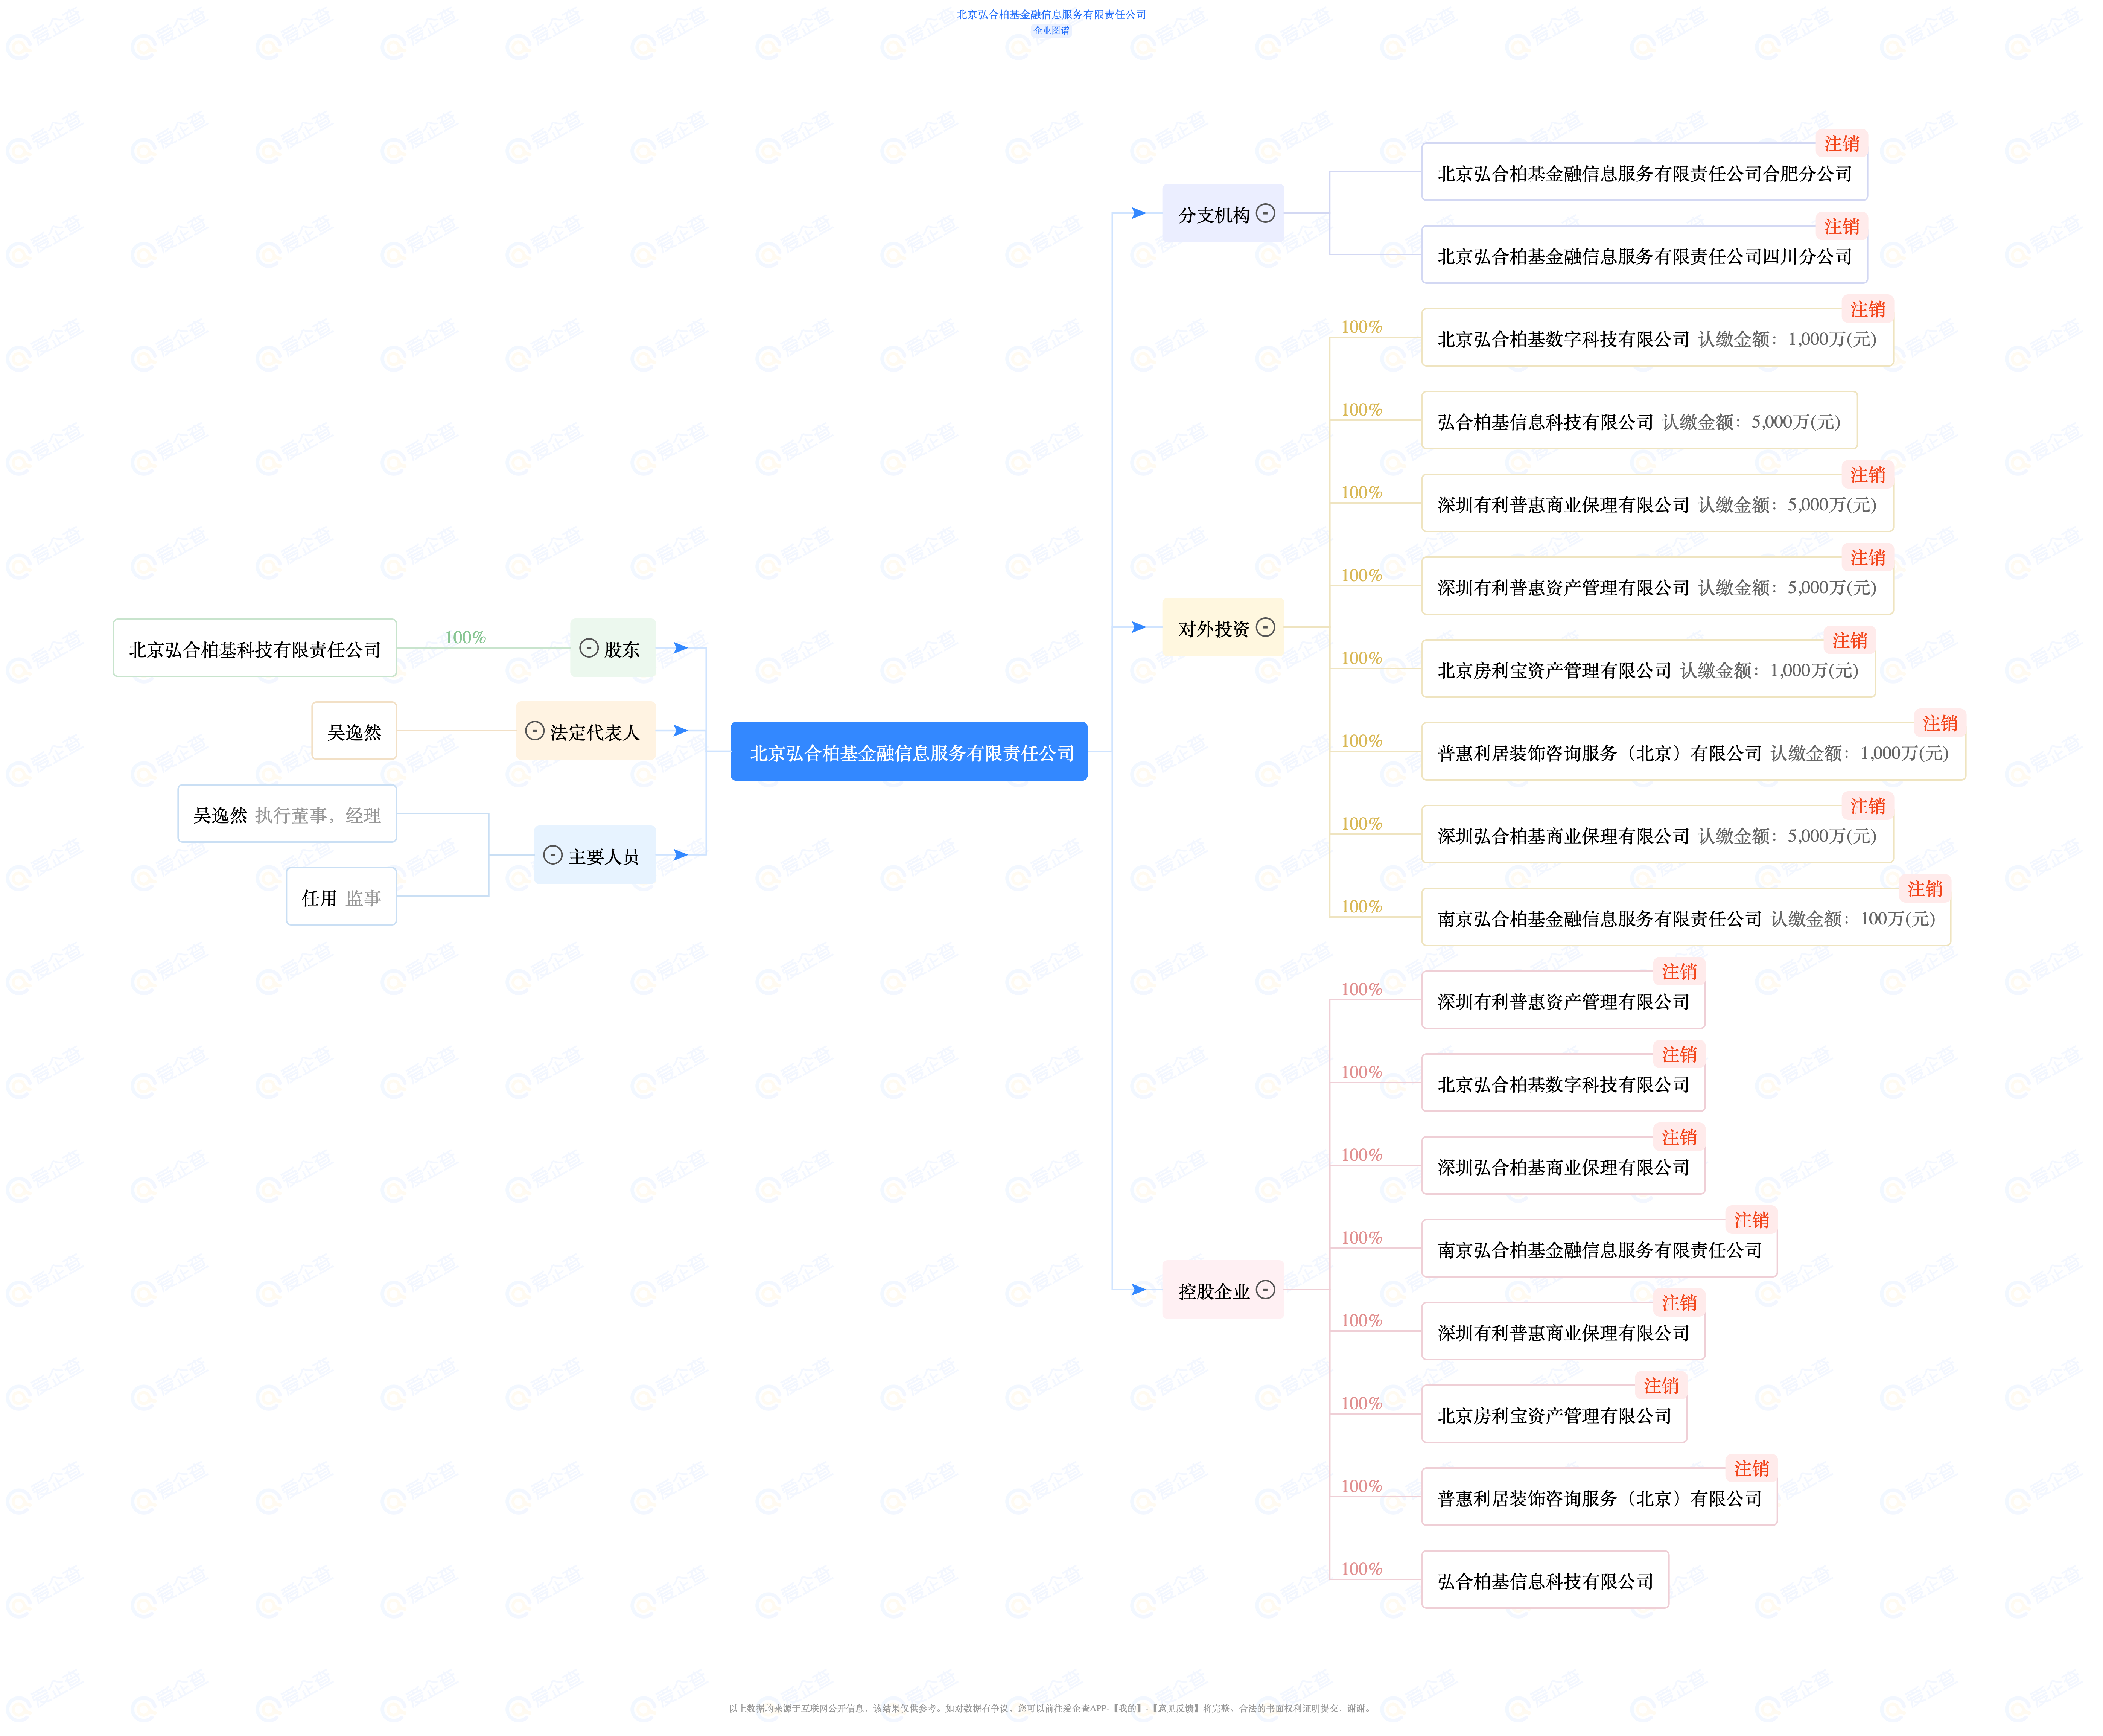Collapse the 法定代表人 node minus icon
This screenshot has height=1736, width=2103.
[x=535, y=731]
